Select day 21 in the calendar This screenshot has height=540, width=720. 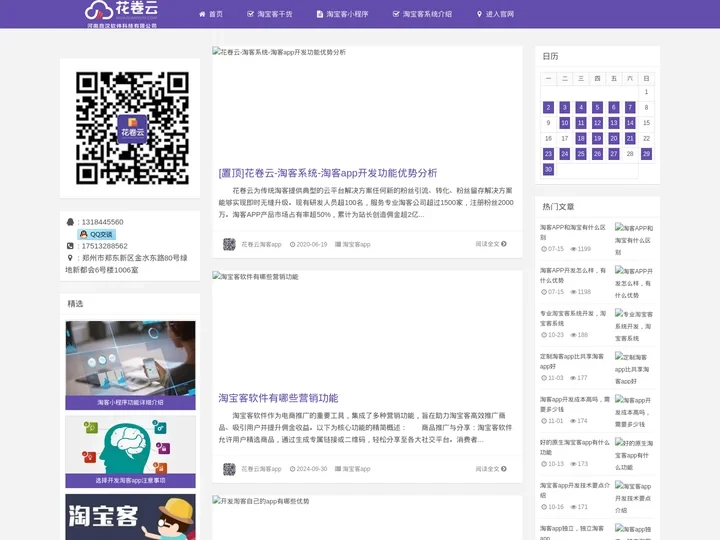pyautogui.click(x=630, y=138)
